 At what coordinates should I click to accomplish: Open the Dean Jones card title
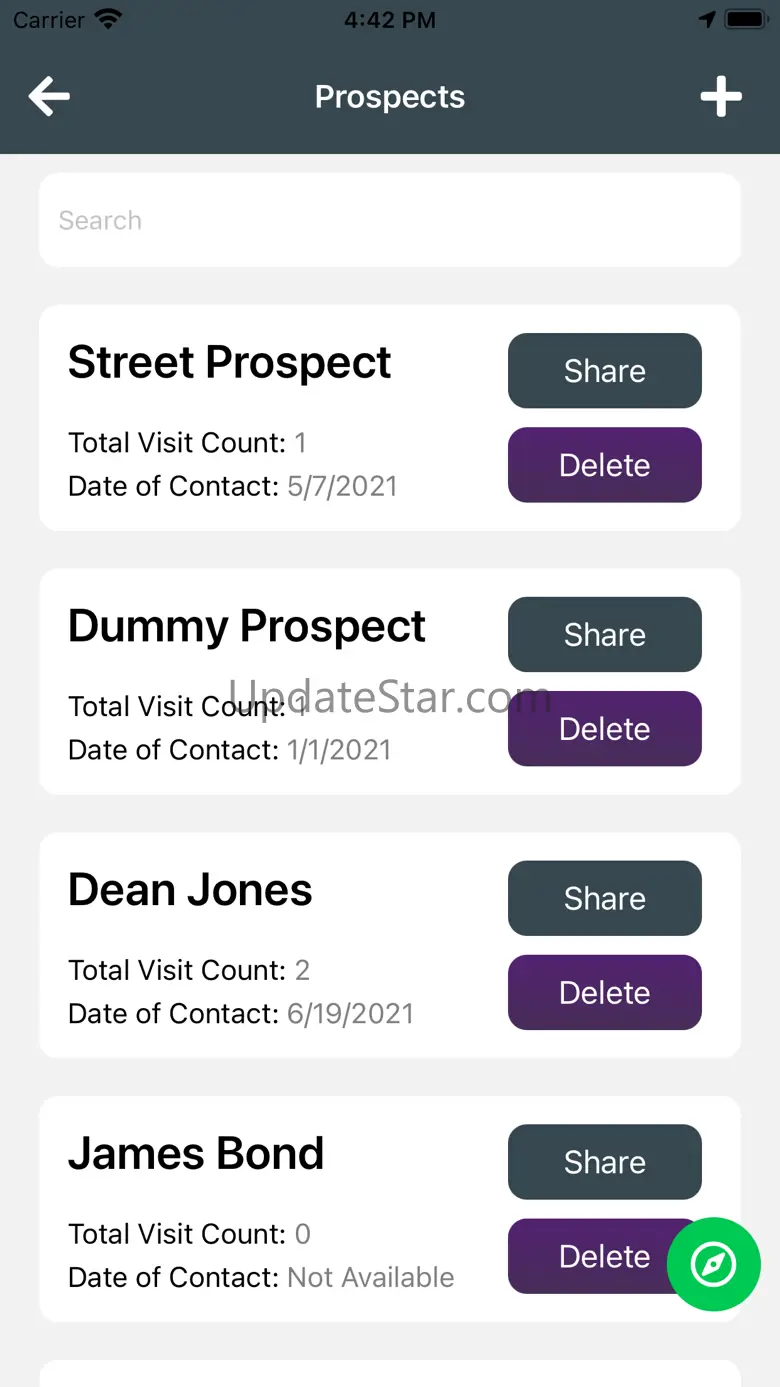pos(190,890)
